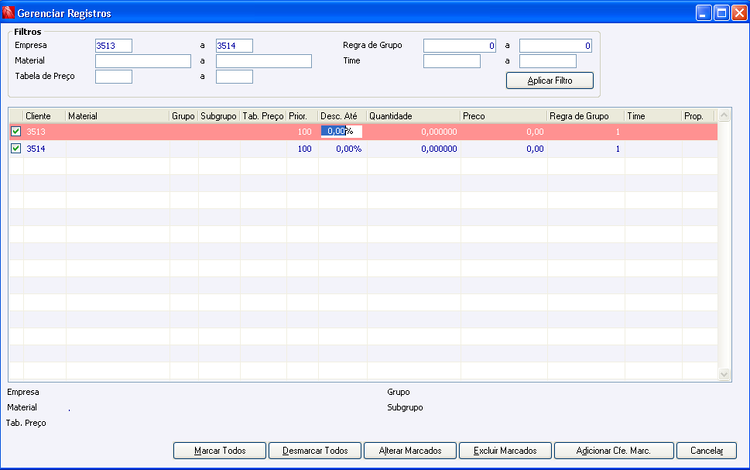The height and width of the screenshot is (470, 750).
Task: Click Desmarcar Todos button
Action: pos(315,450)
